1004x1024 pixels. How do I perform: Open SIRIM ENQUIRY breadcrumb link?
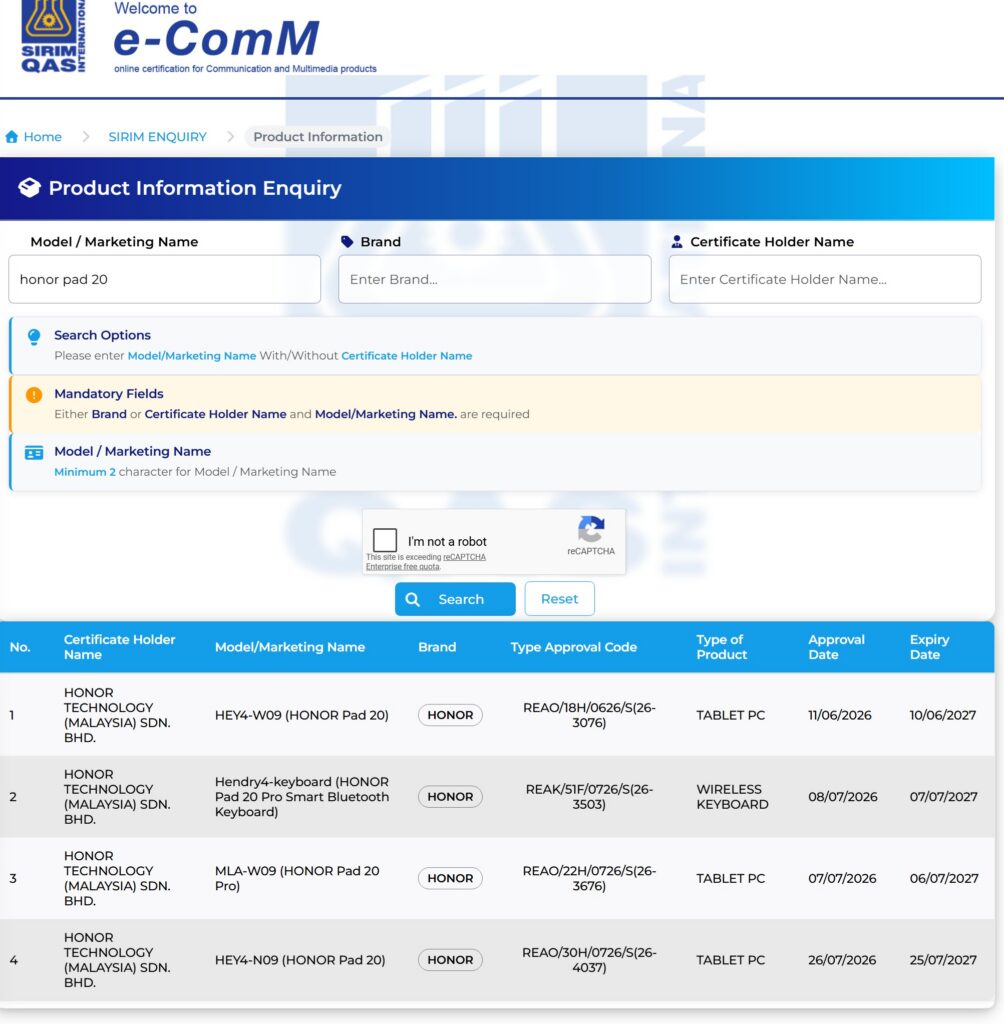pos(157,137)
